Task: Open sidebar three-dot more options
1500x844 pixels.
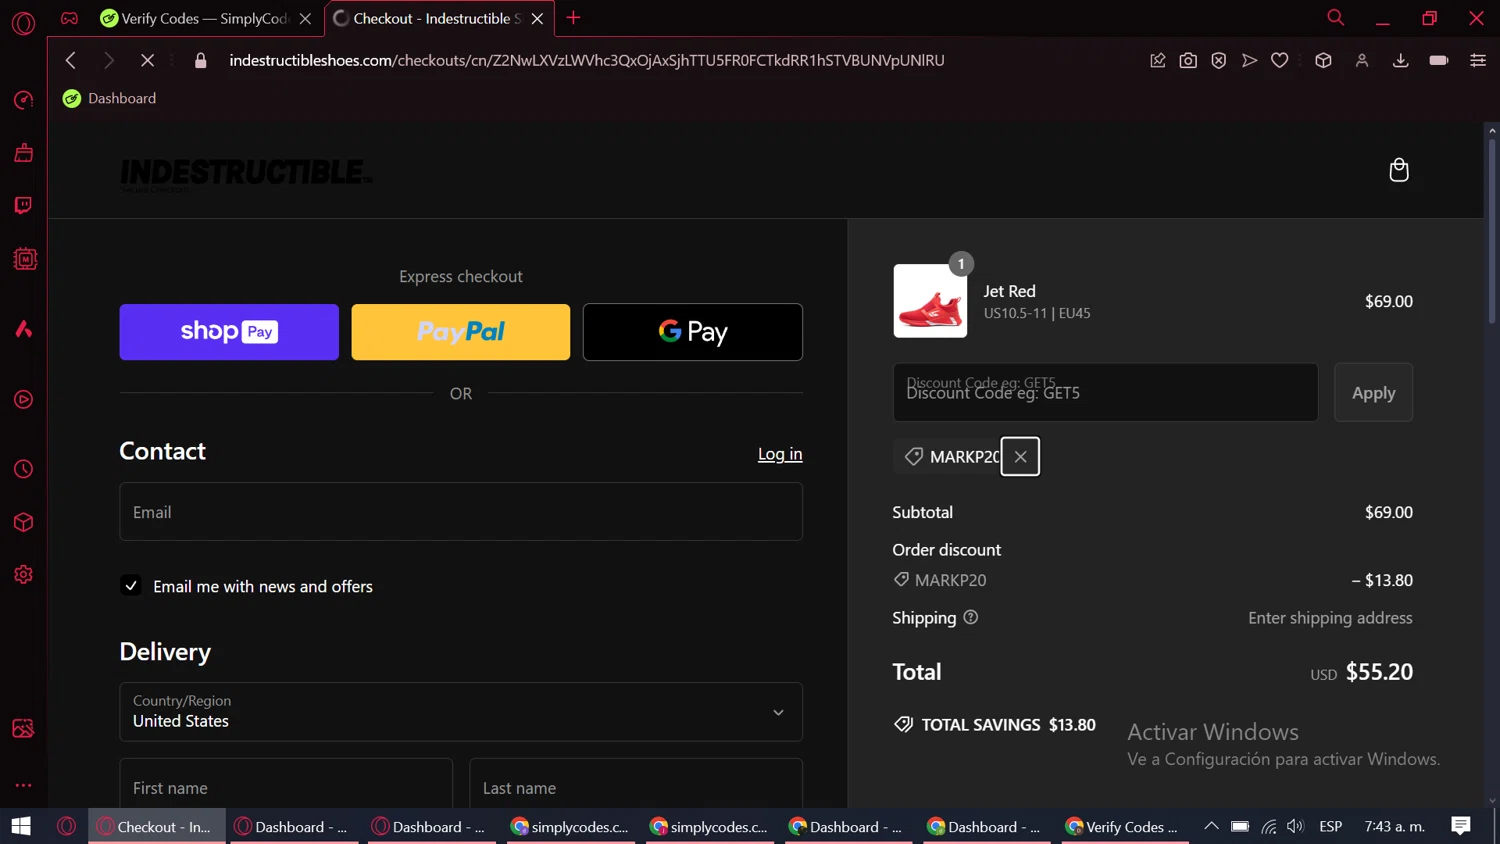Action: 23,785
